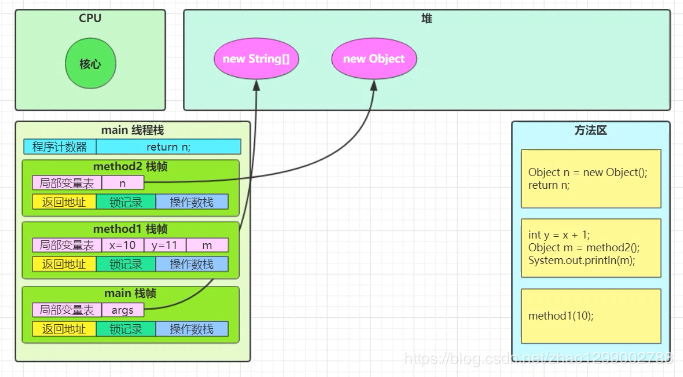Image resolution: width=683 pixels, height=377 pixels.
Task: Click the 'return n;' program counter cell
Action: click(x=169, y=147)
